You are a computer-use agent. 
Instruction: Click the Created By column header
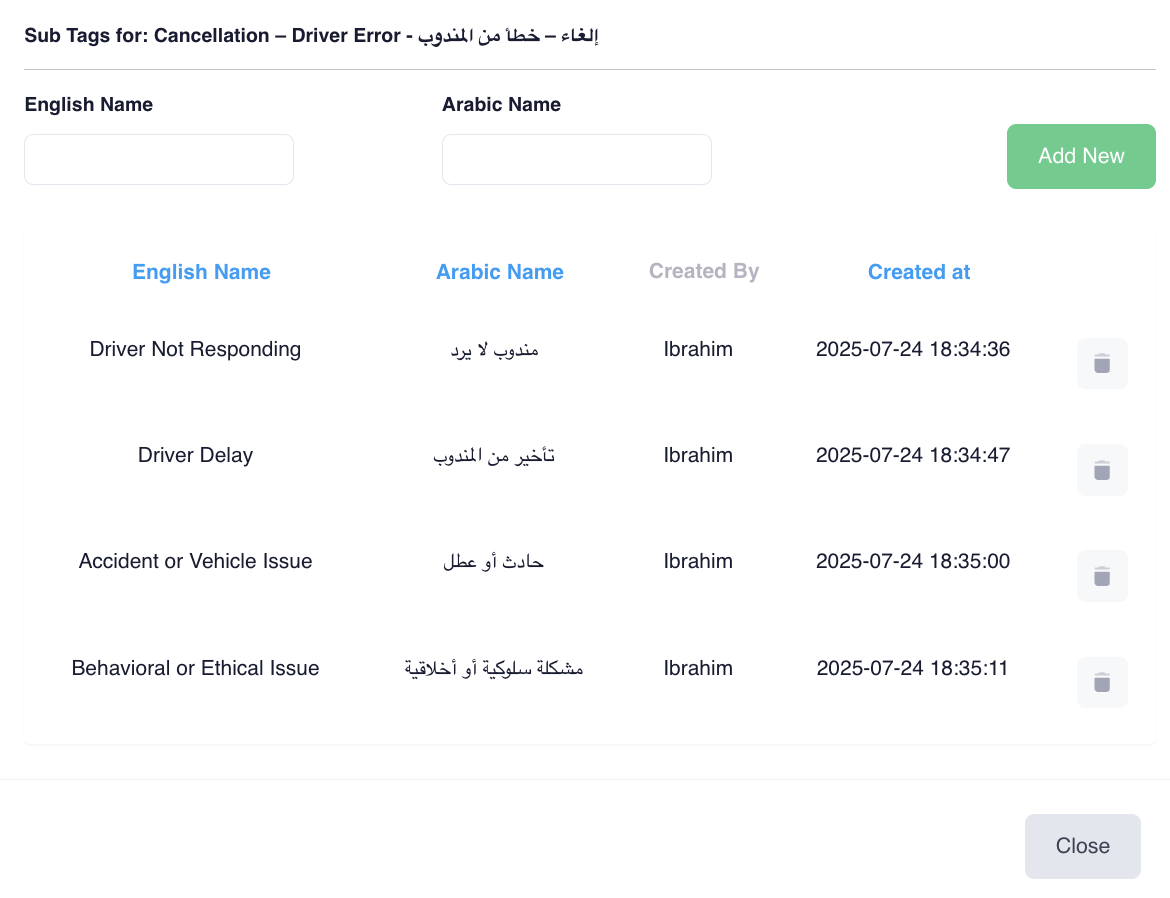coord(704,271)
